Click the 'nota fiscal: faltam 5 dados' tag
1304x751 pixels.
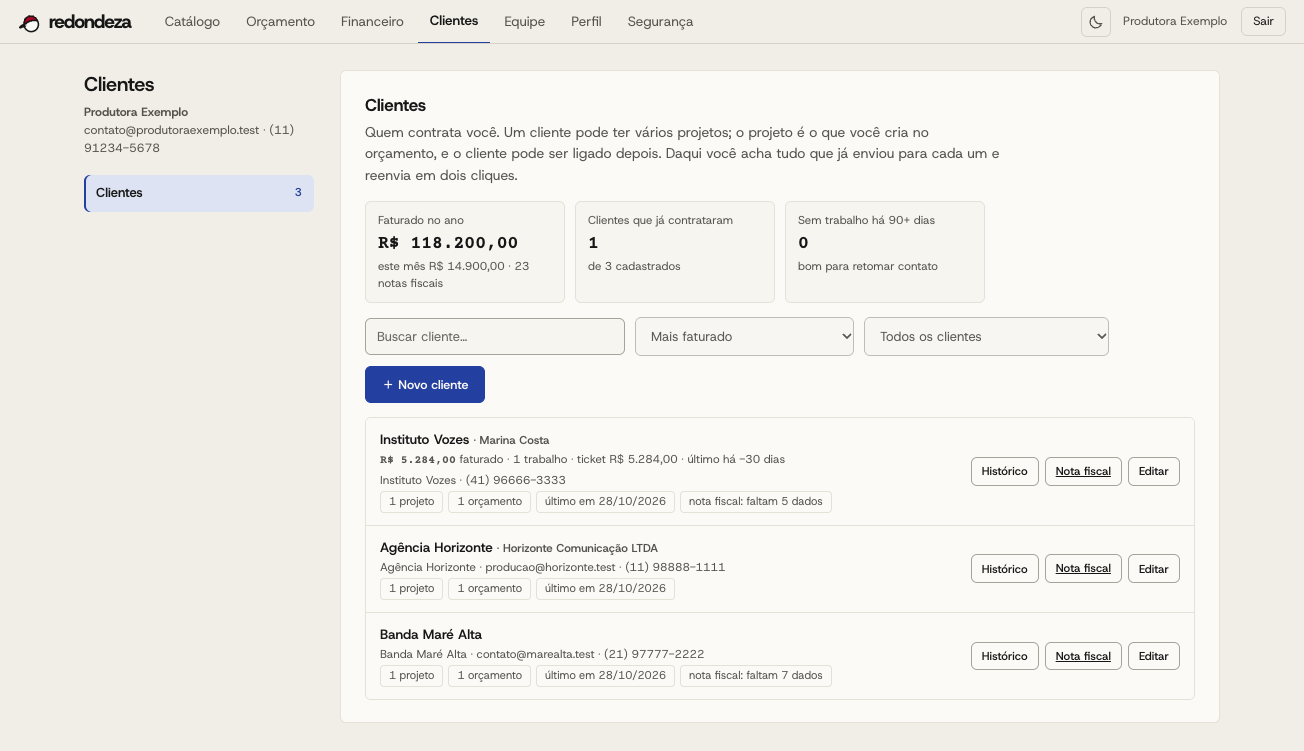coord(756,502)
